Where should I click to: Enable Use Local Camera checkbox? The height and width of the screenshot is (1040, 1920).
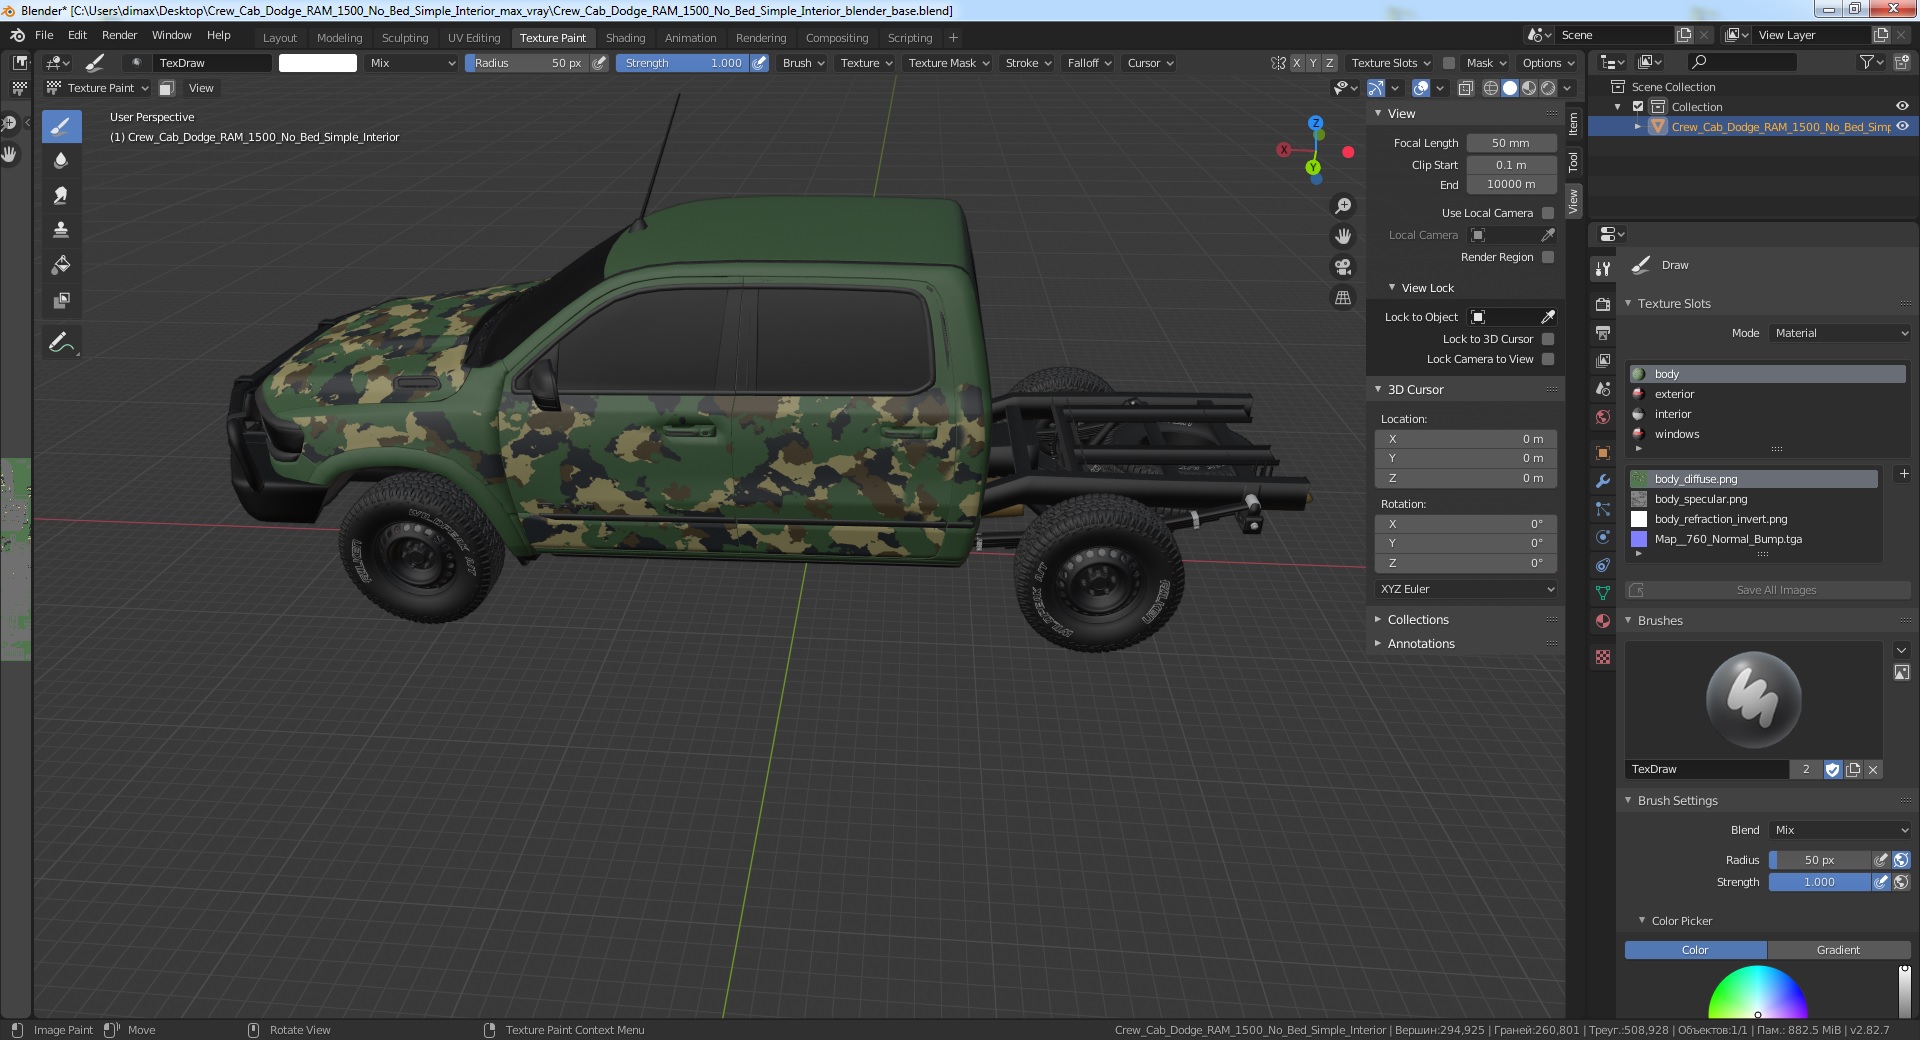pyautogui.click(x=1548, y=213)
